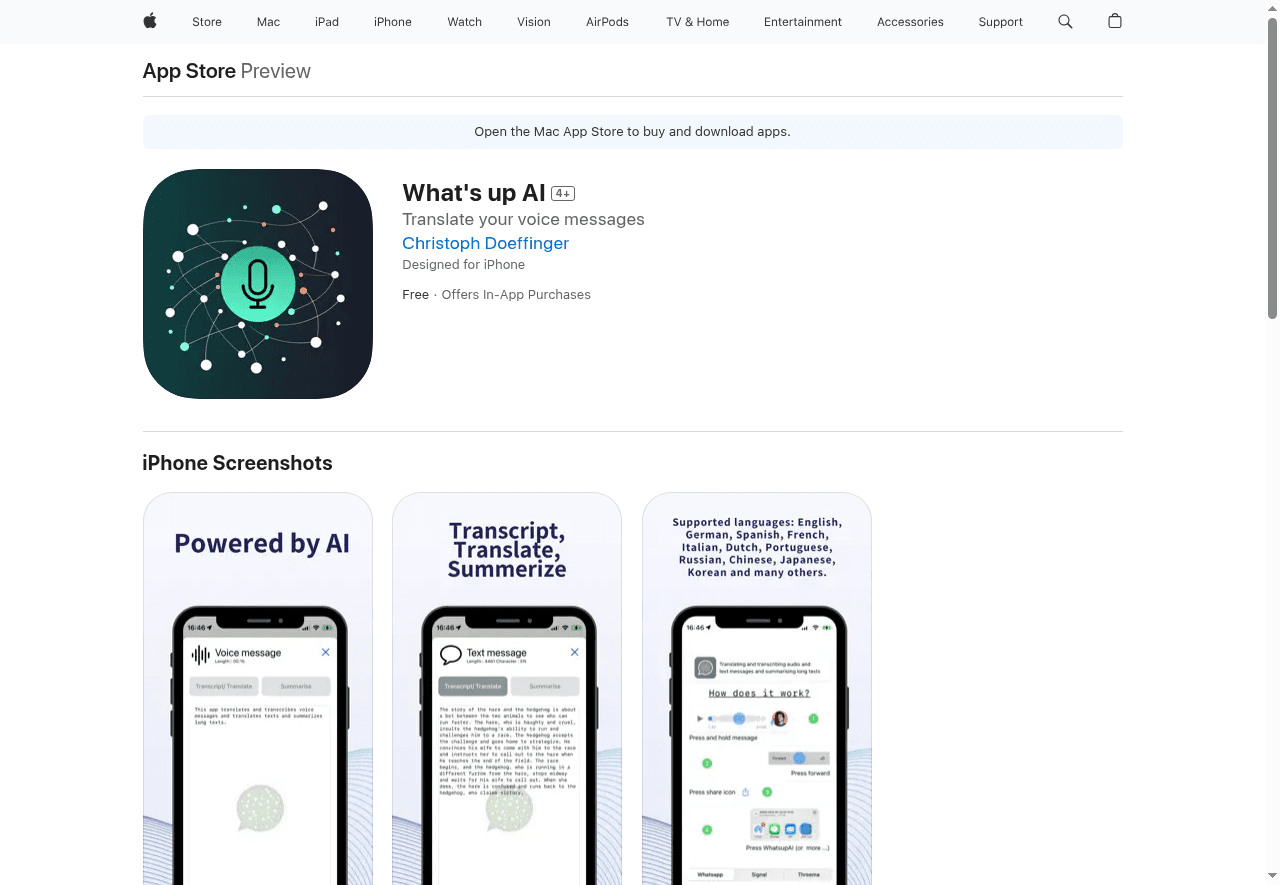
Task: Open the Accessories menu item
Action: 910,22
